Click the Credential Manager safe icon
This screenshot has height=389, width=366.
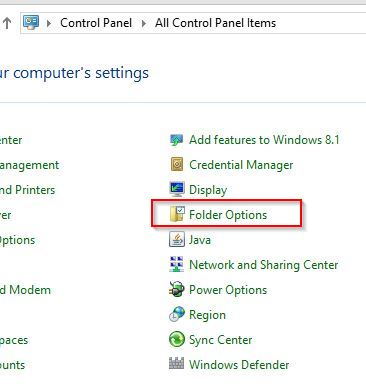point(176,165)
